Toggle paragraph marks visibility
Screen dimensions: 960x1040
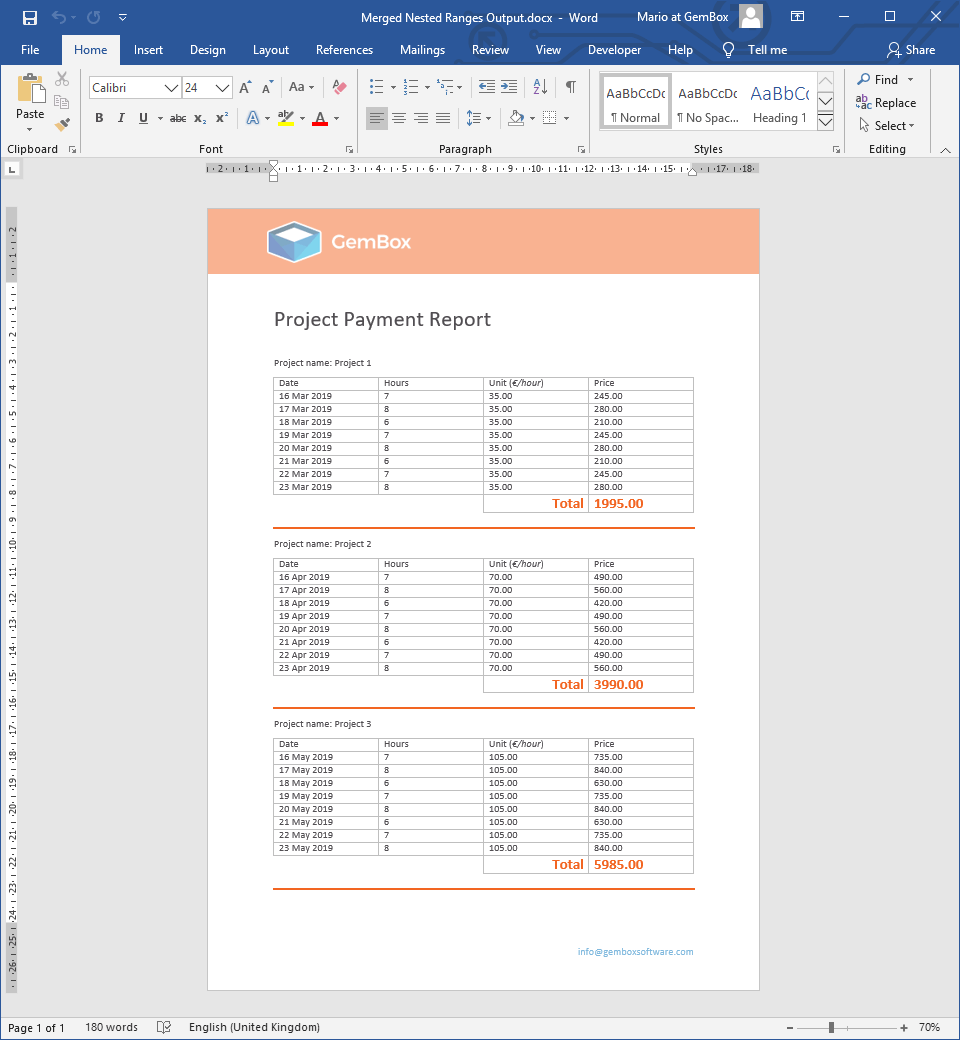click(x=571, y=88)
